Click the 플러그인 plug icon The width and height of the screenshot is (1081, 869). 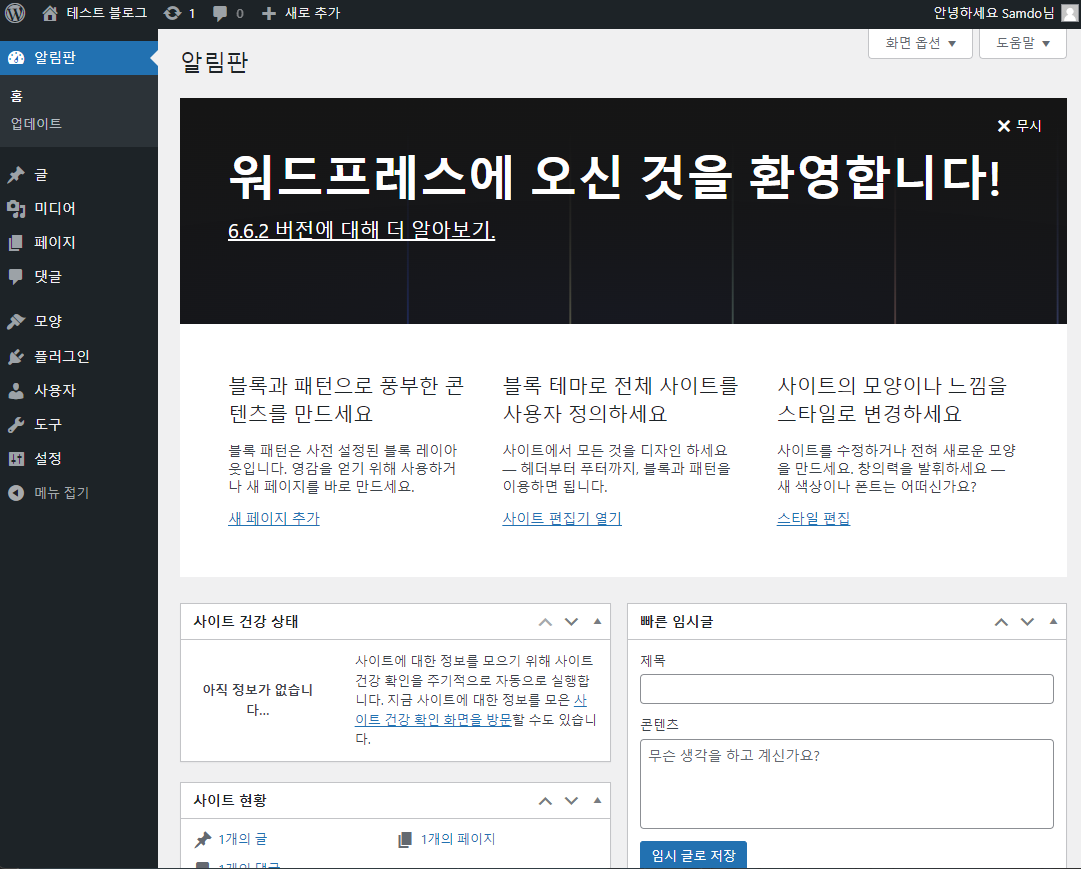pos(16,357)
